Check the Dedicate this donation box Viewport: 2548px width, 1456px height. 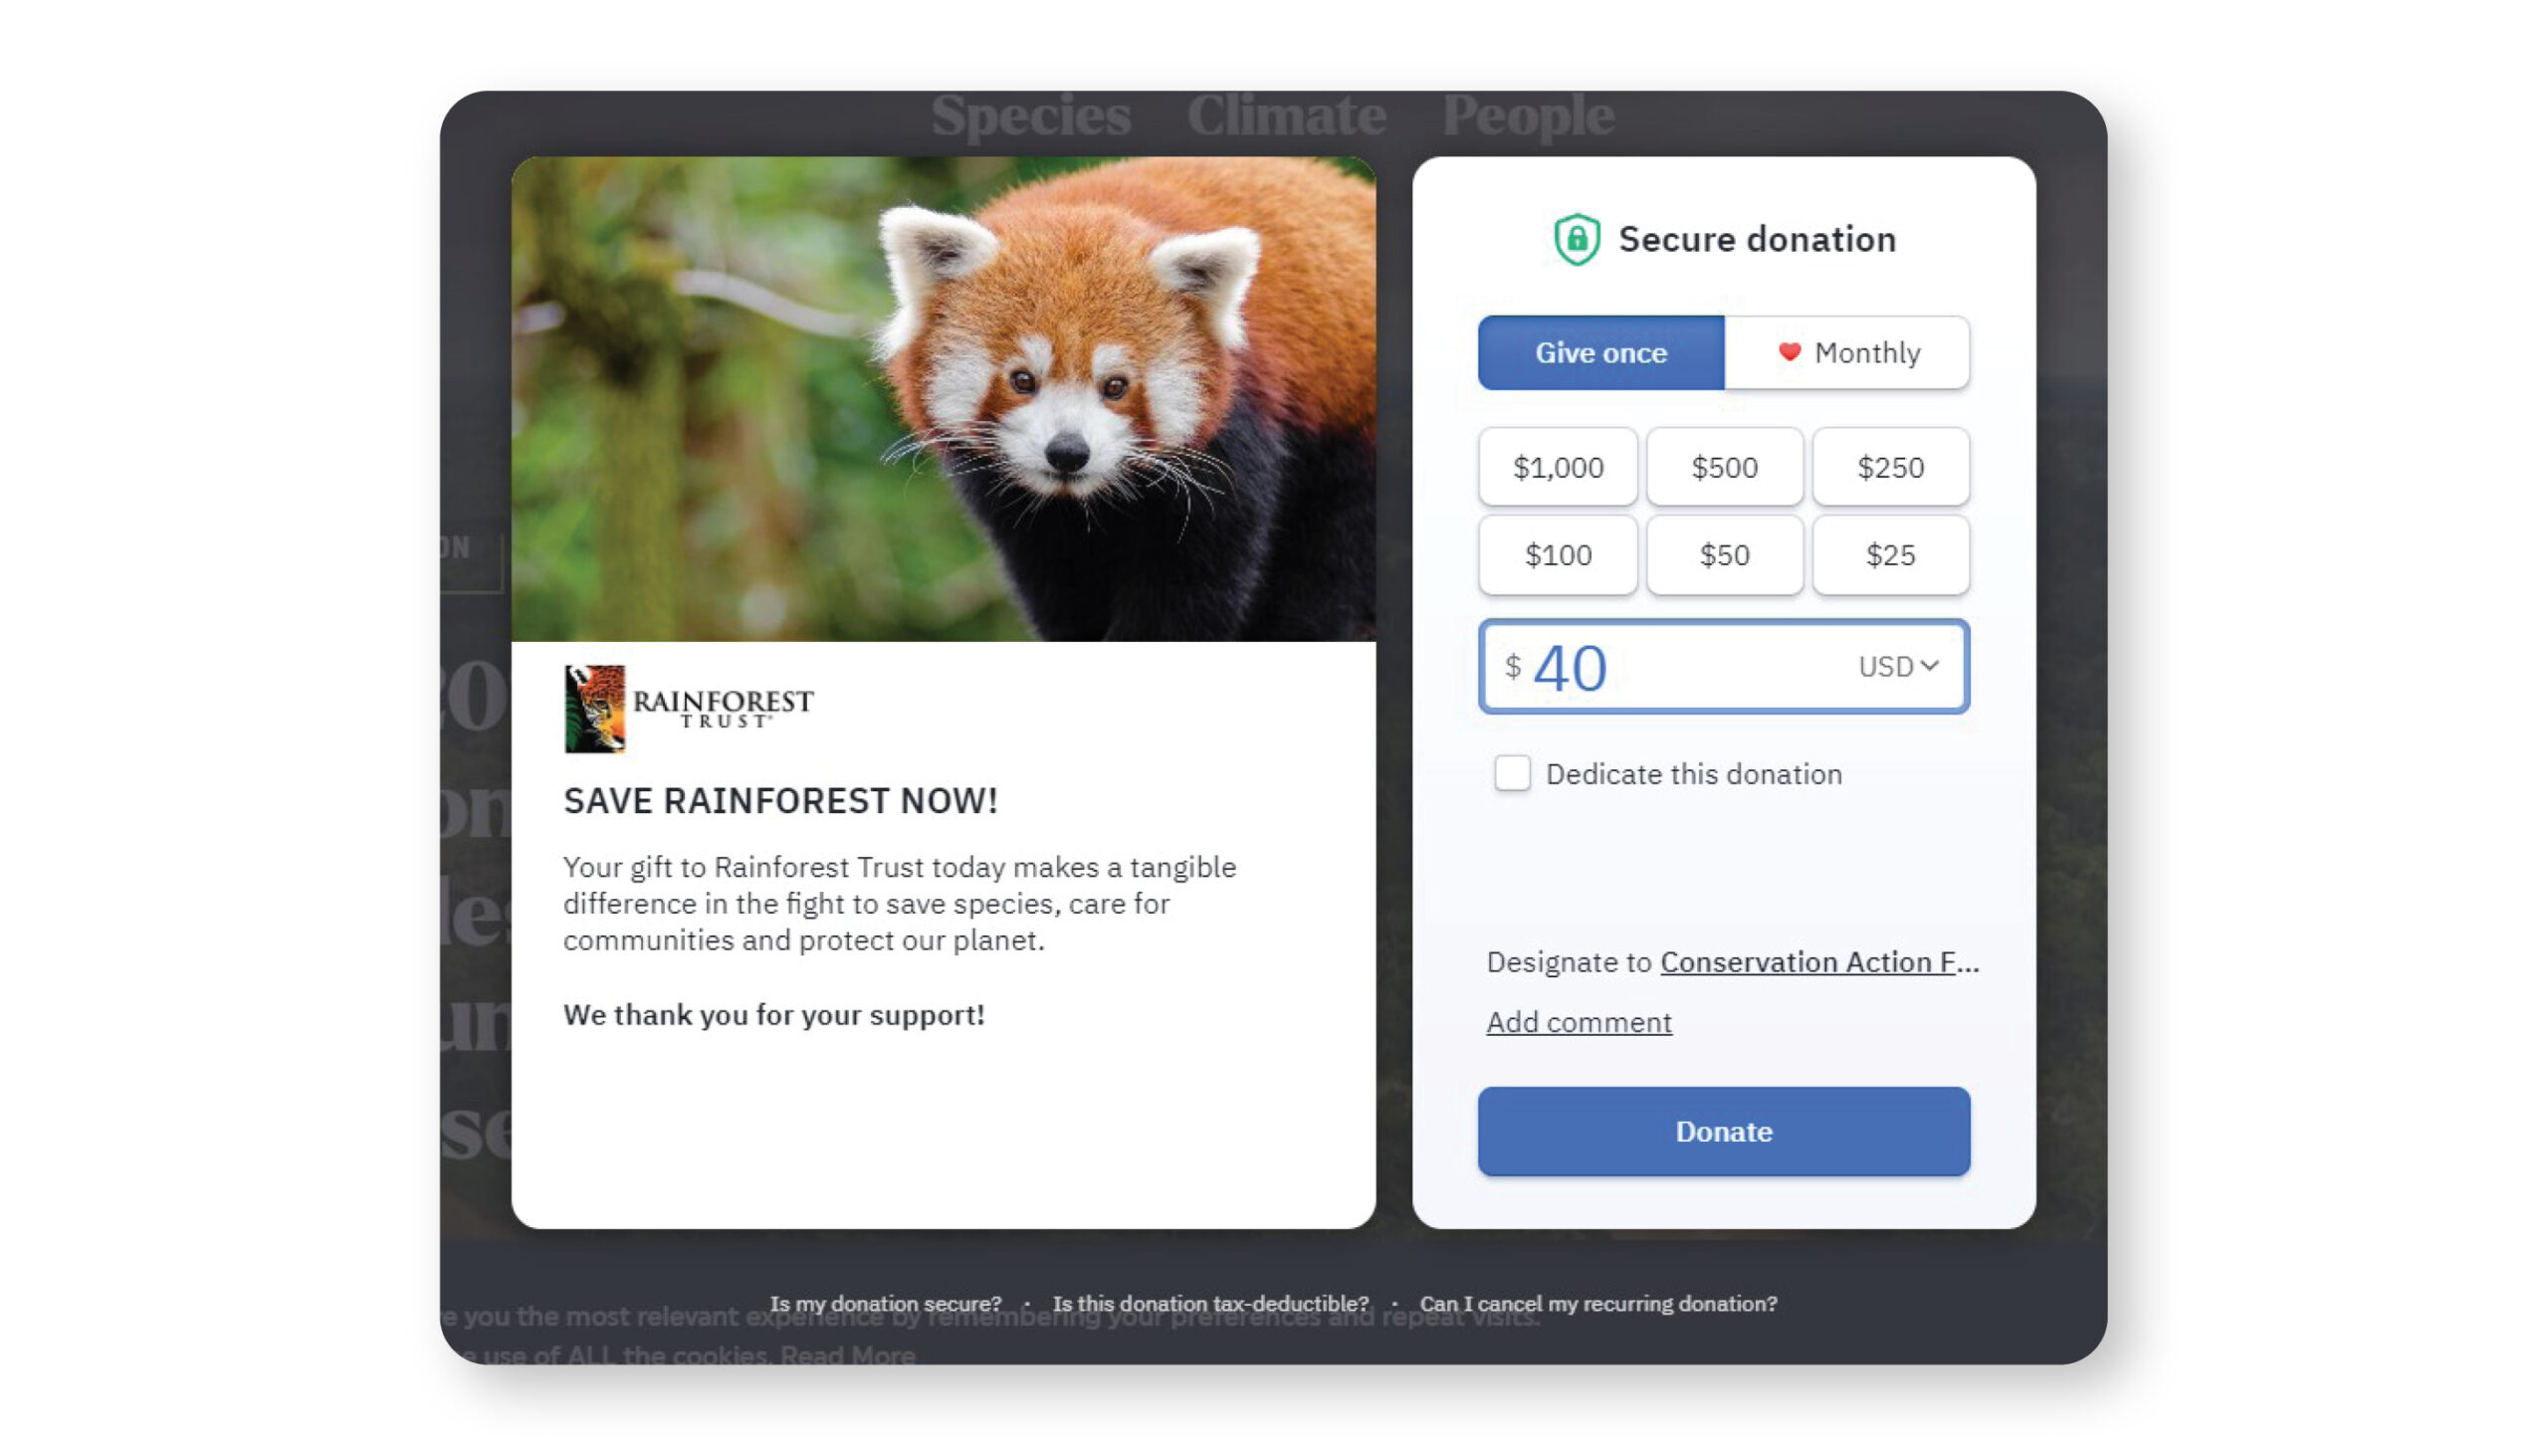pyautogui.click(x=1512, y=773)
